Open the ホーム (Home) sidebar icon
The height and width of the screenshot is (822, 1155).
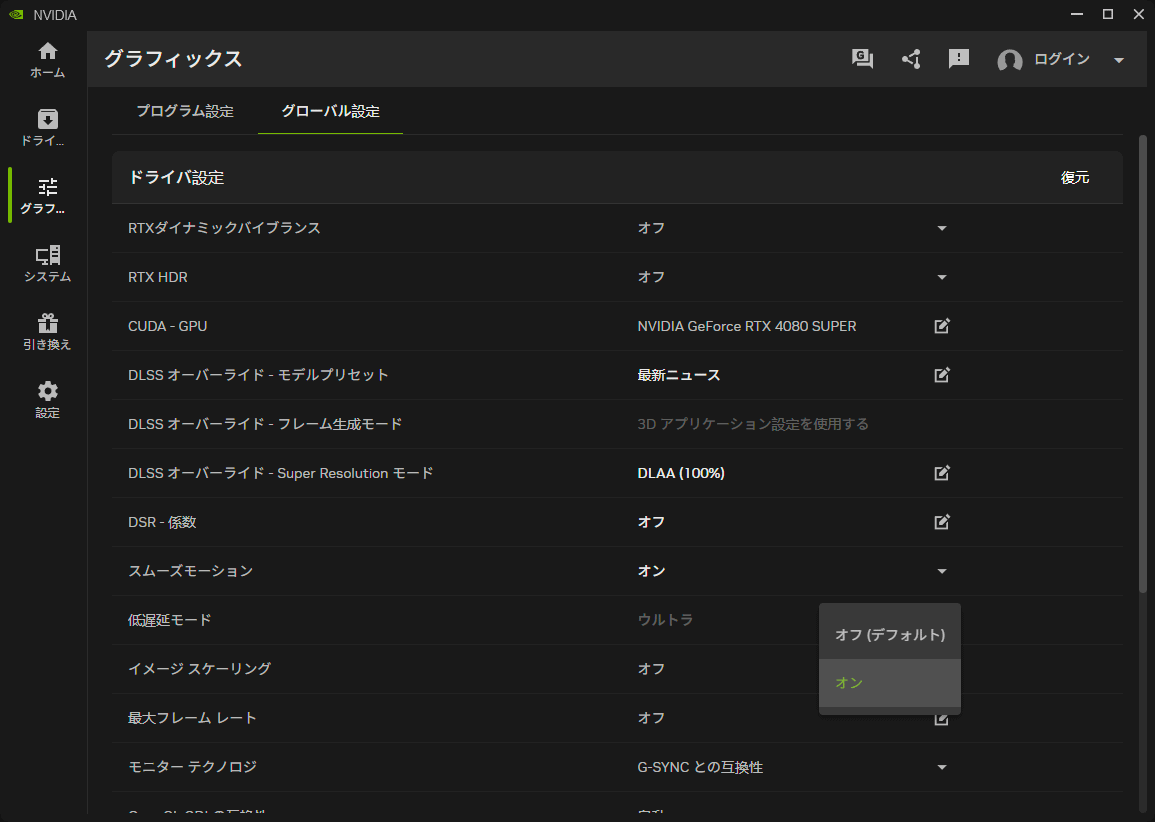(x=47, y=59)
